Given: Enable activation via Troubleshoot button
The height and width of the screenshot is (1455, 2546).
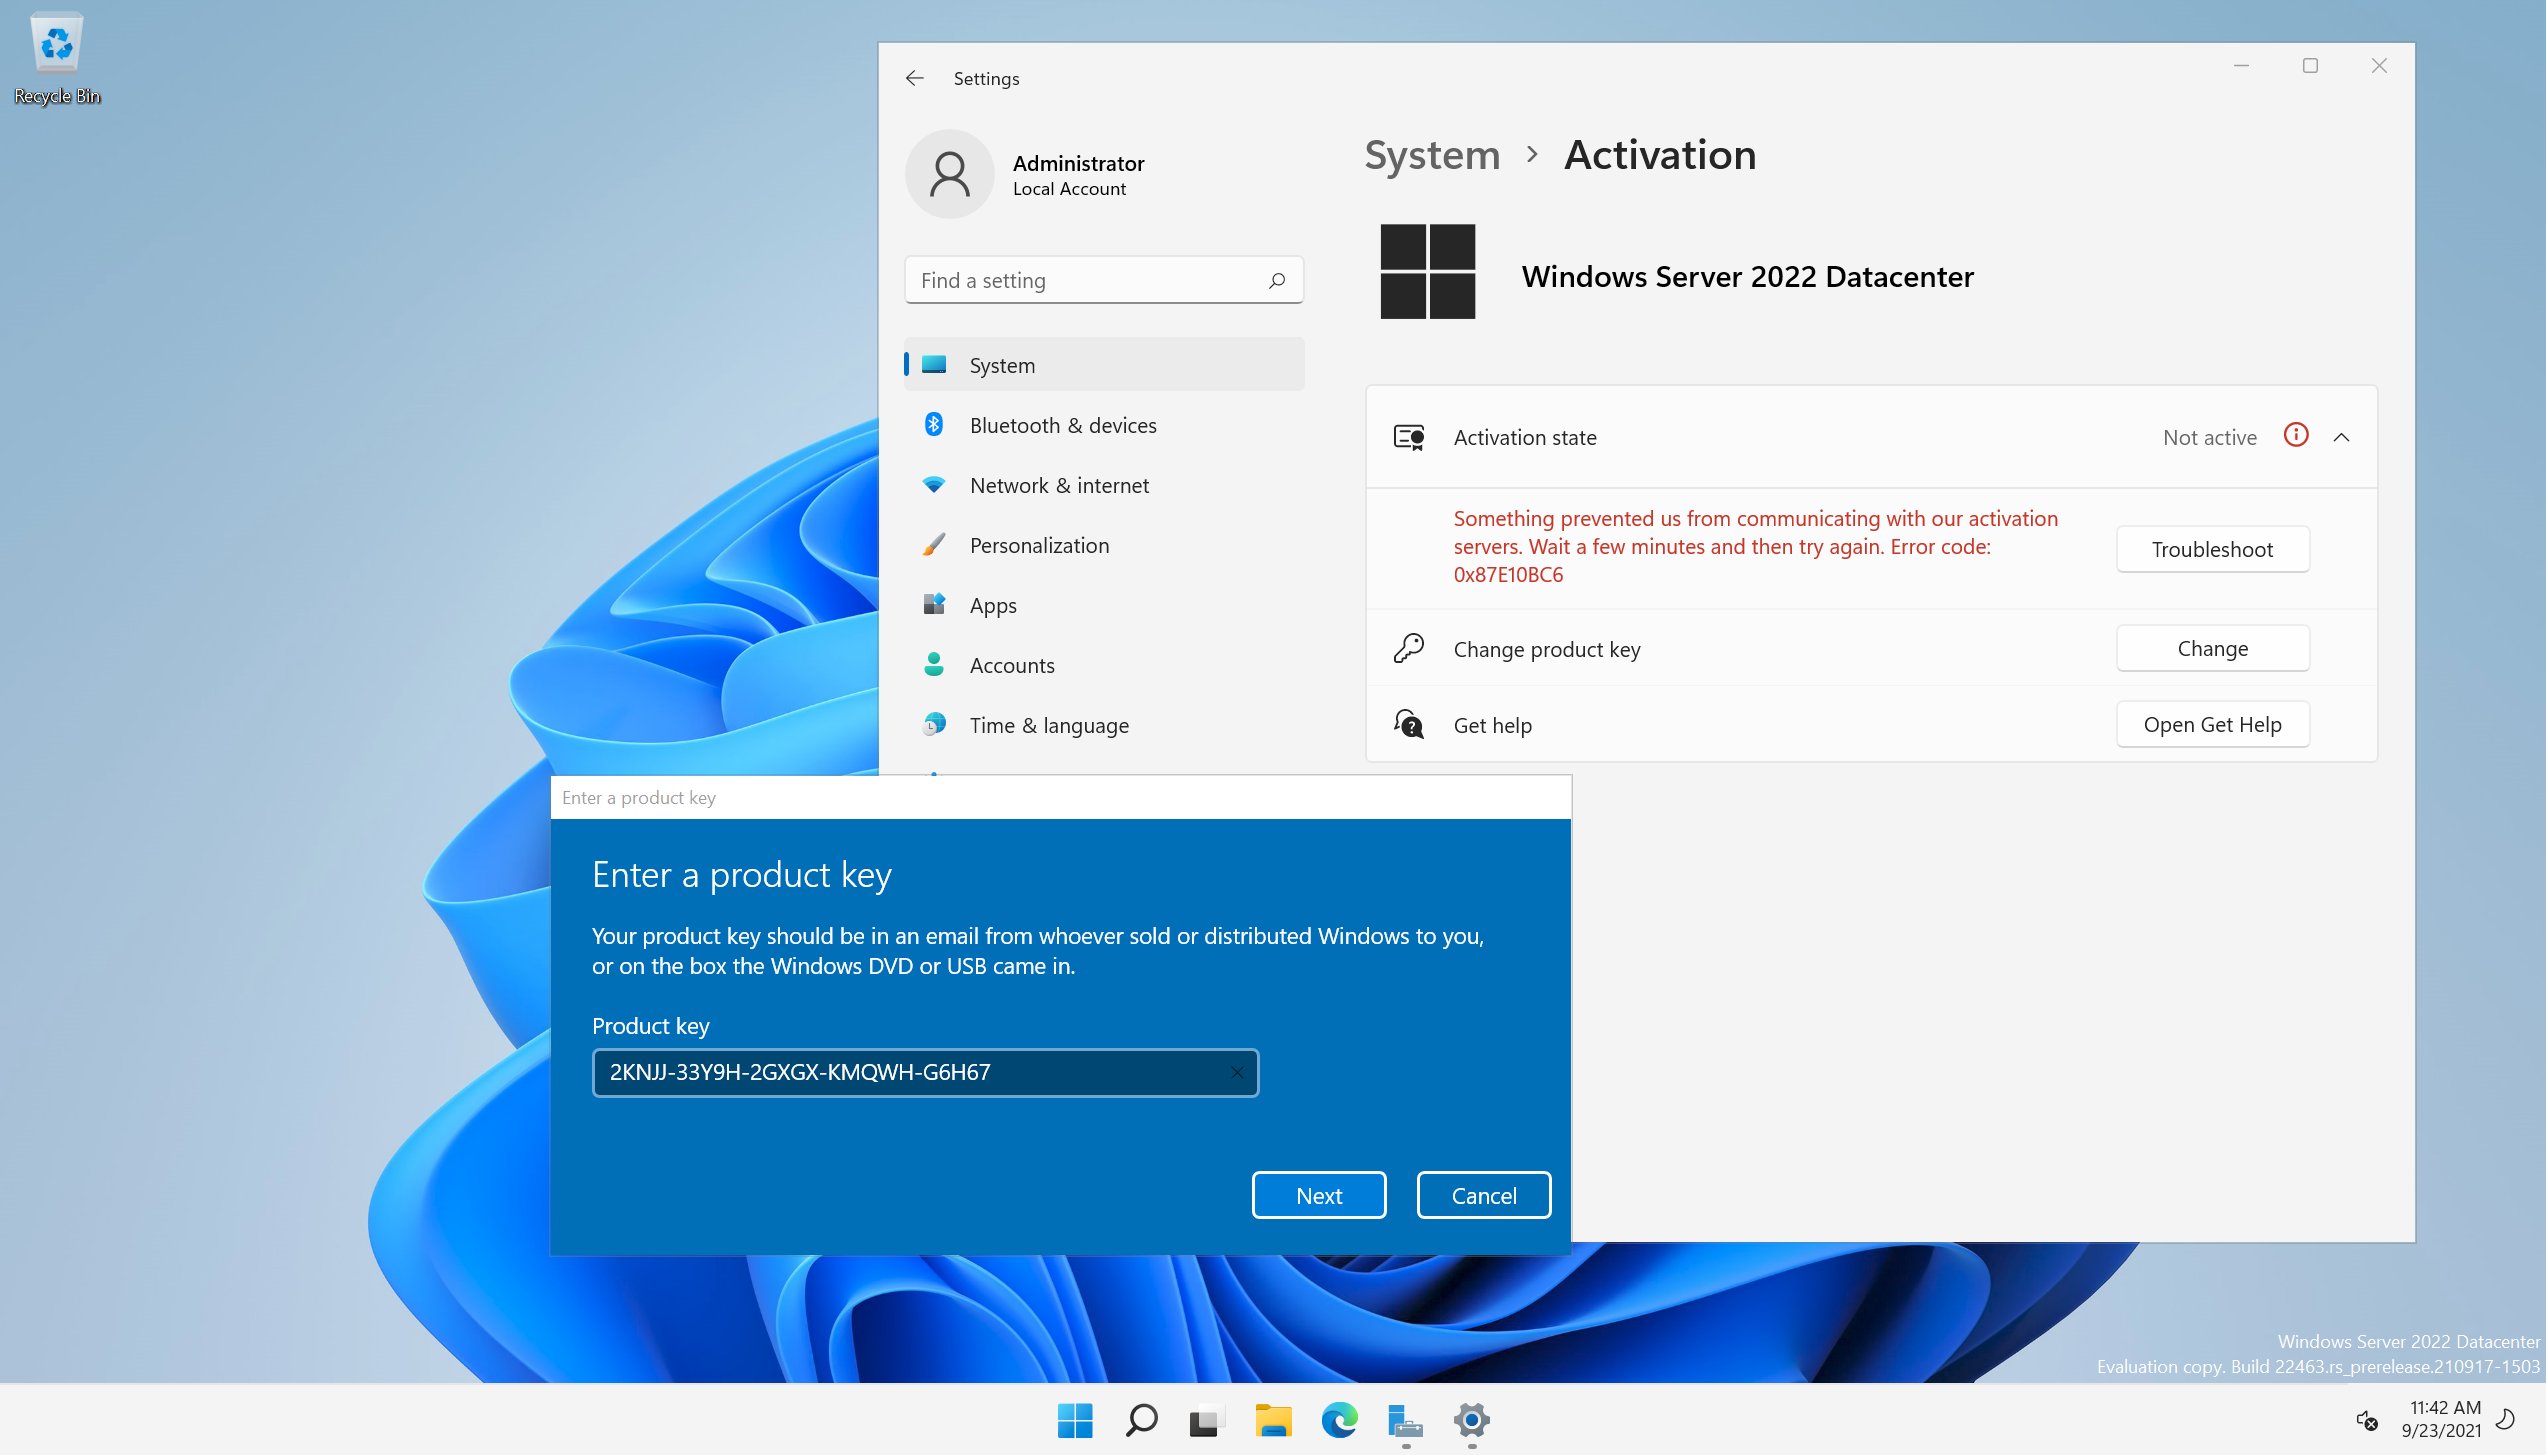Looking at the screenshot, I should 2212,549.
